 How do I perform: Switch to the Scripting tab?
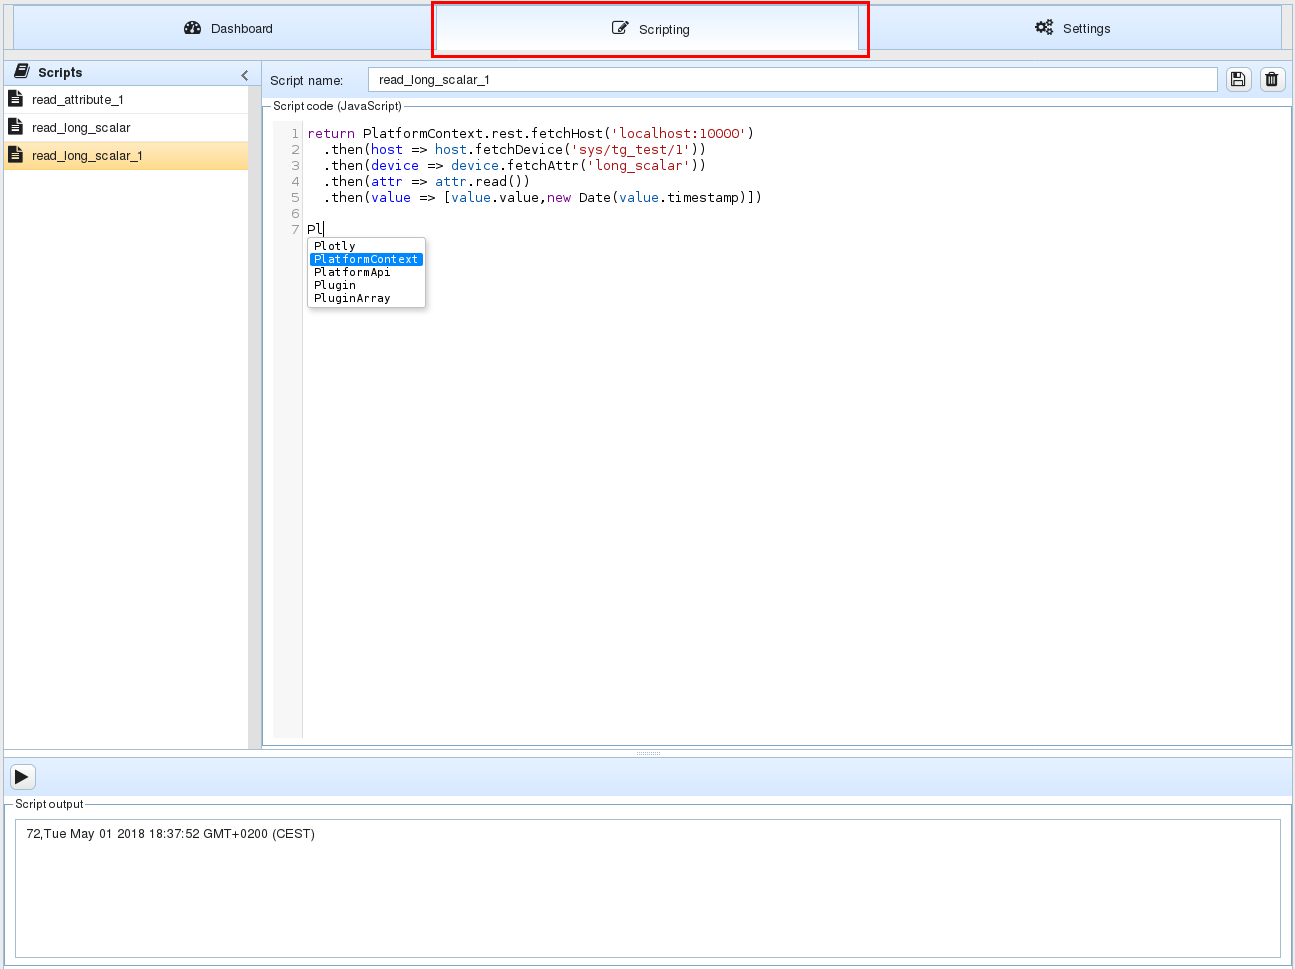tap(650, 29)
